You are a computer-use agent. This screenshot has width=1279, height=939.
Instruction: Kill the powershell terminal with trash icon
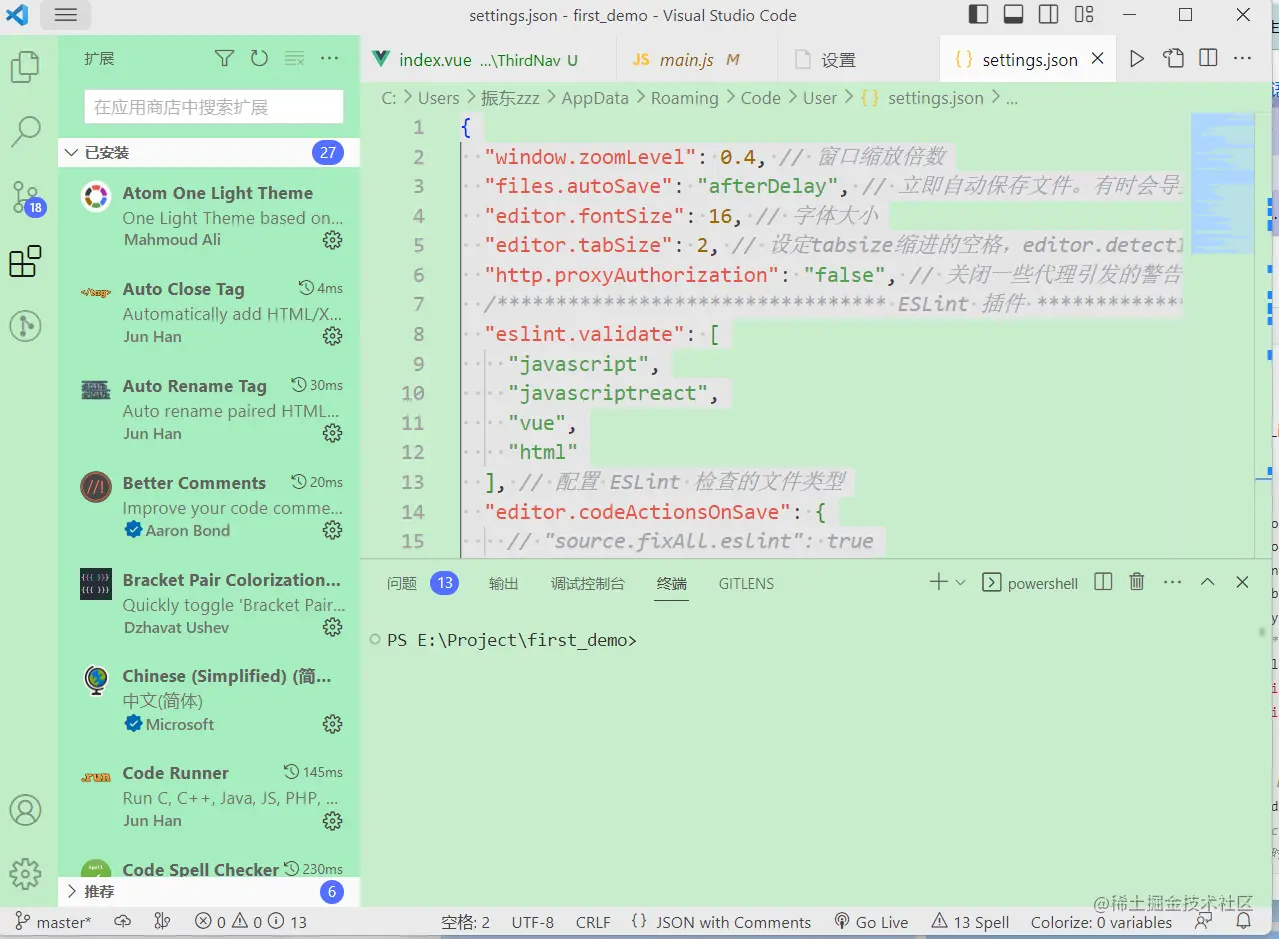point(1136,581)
